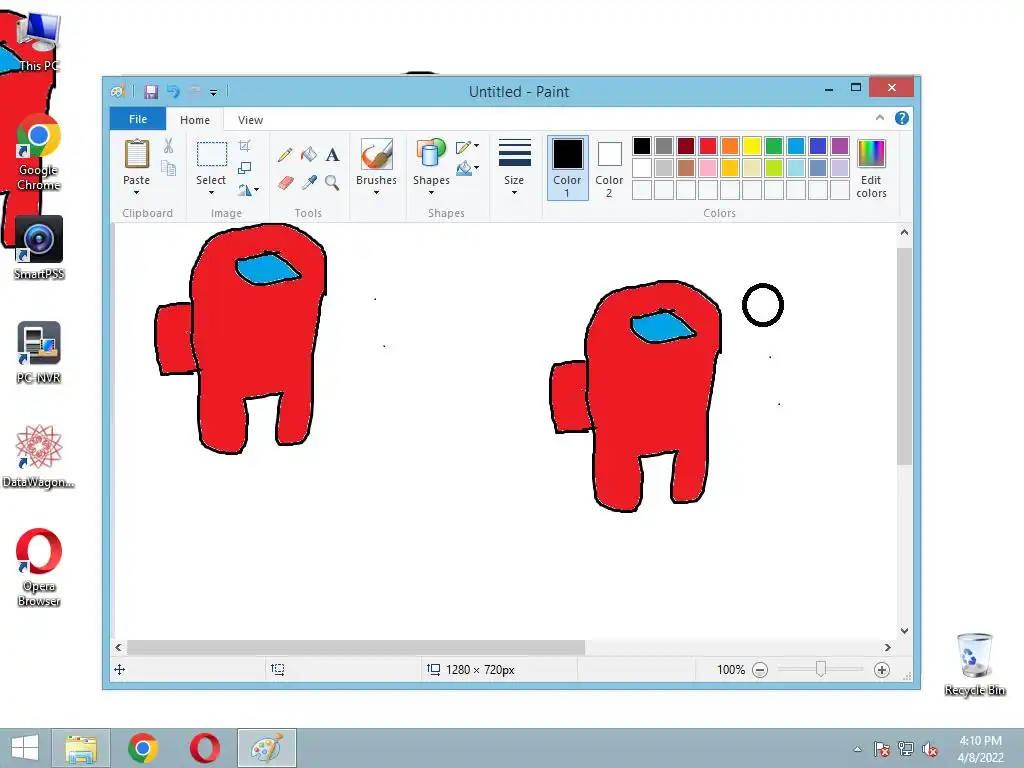This screenshot has height=768, width=1024.
Task: Select the Text tool
Action: pyautogui.click(x=332, y=155)
